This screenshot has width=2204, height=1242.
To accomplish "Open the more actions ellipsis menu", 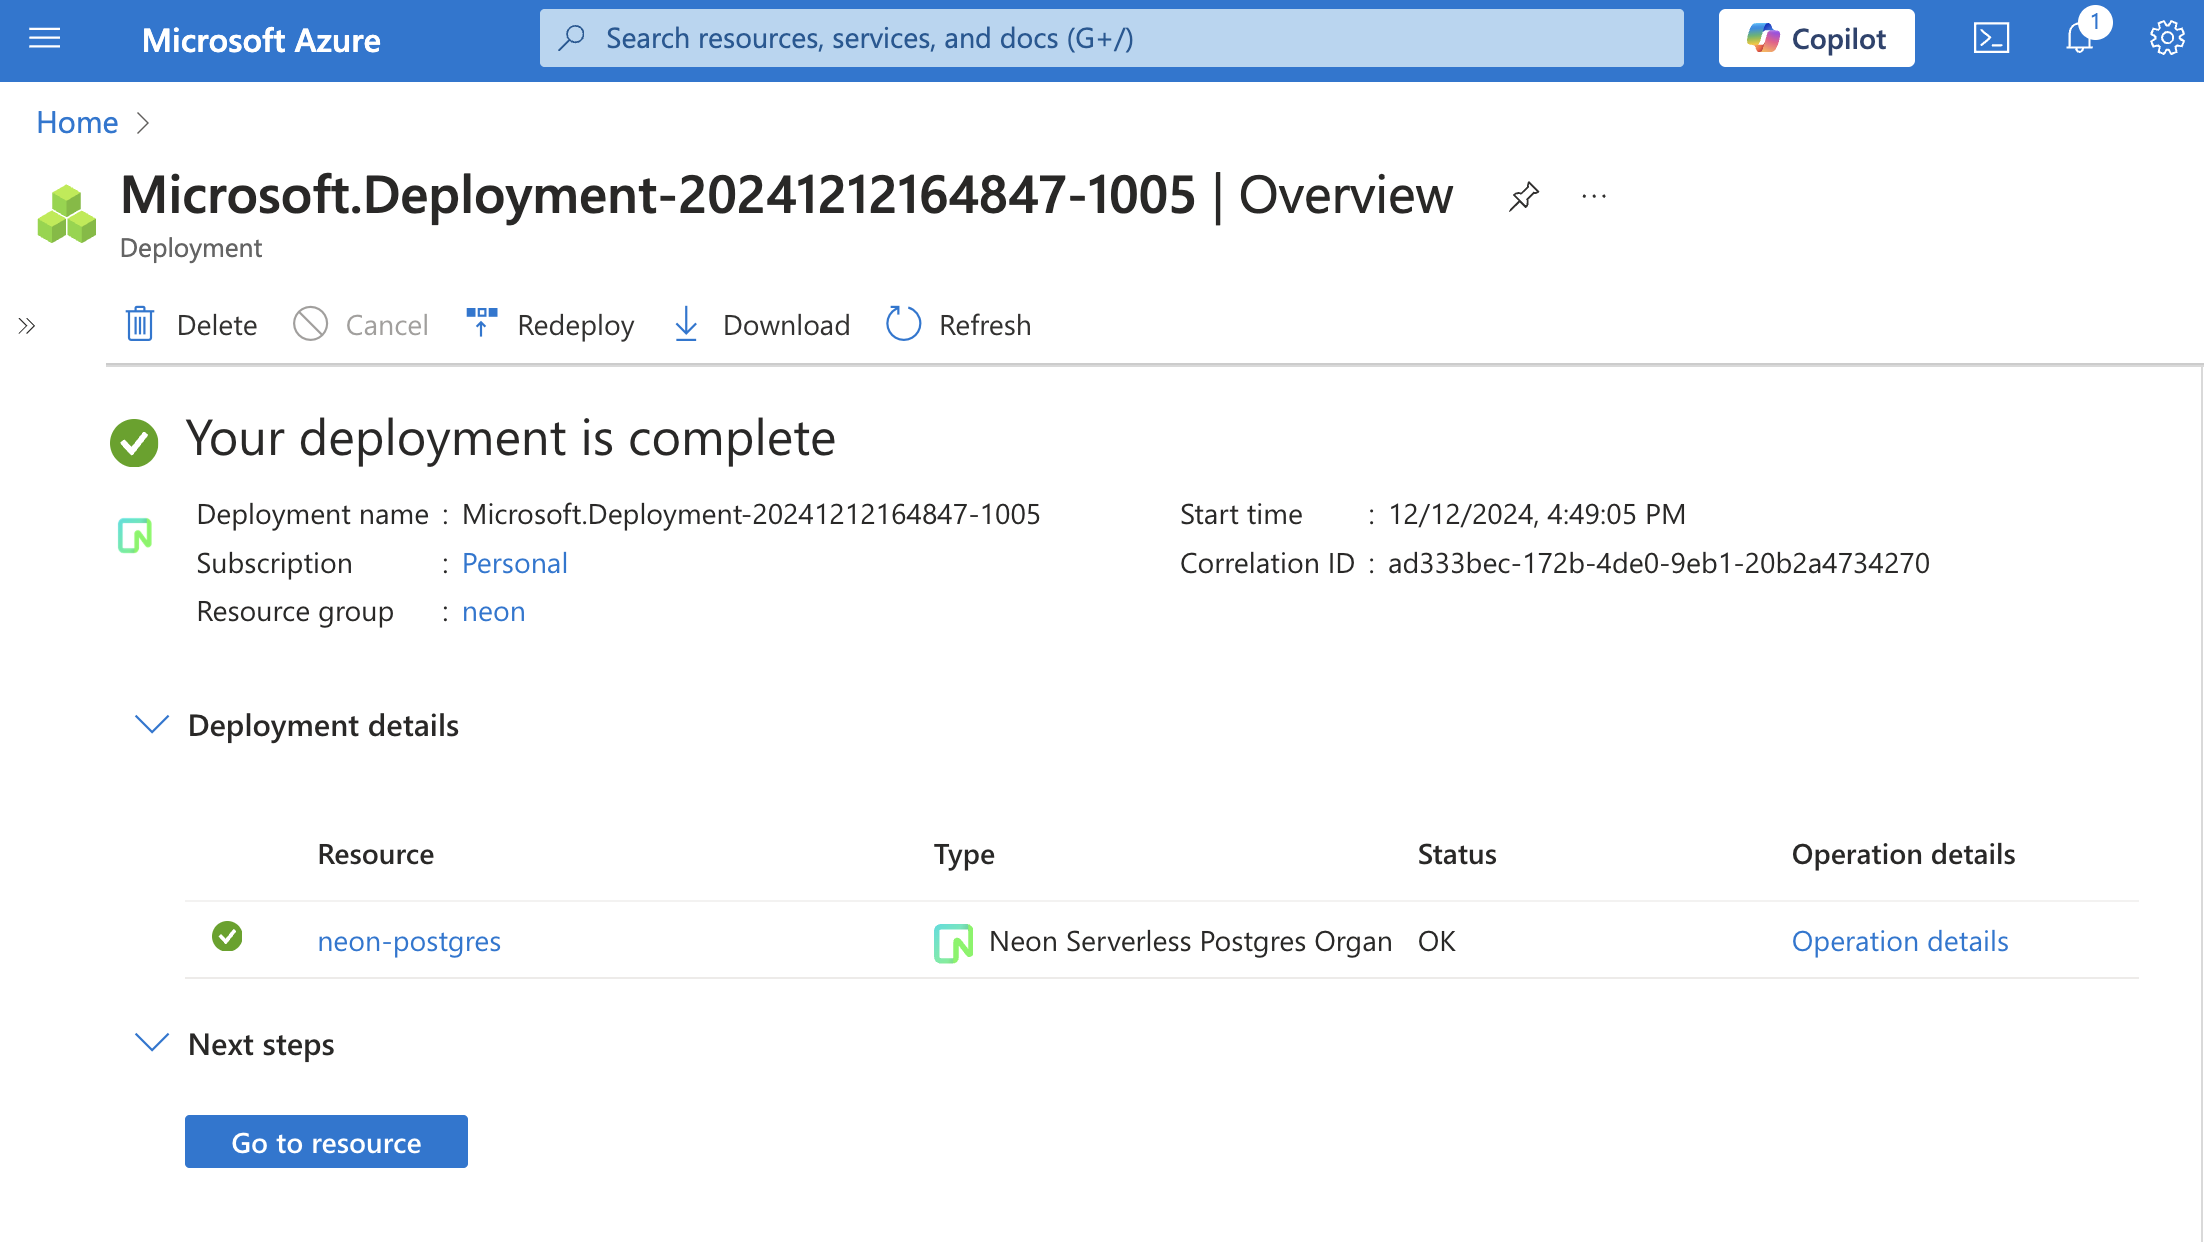I will [x=1593, y=196].
